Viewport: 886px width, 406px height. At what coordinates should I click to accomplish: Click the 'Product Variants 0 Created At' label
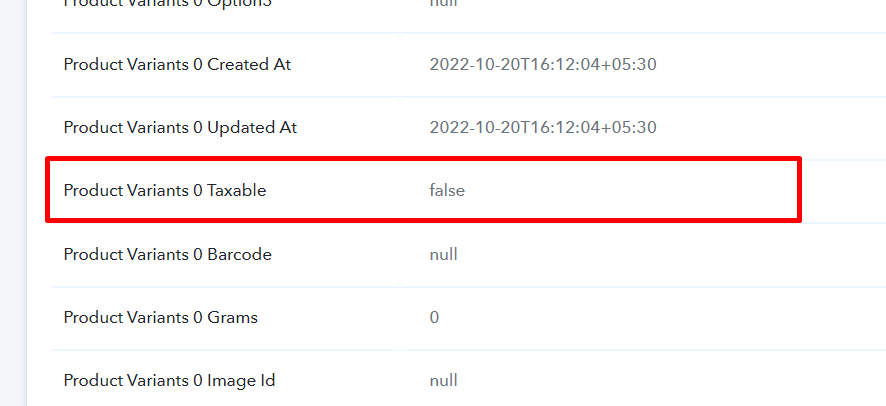point(177,64)
